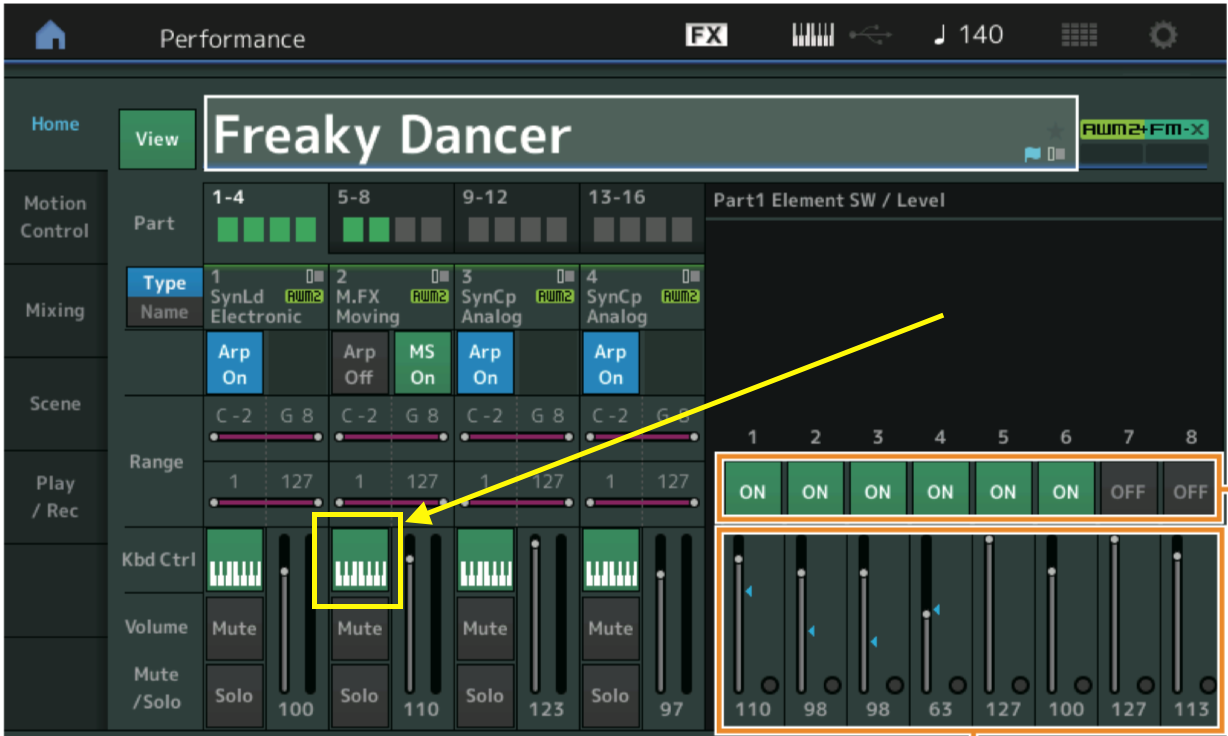Click the keyboard MIDI connection icon

[813, 35]
